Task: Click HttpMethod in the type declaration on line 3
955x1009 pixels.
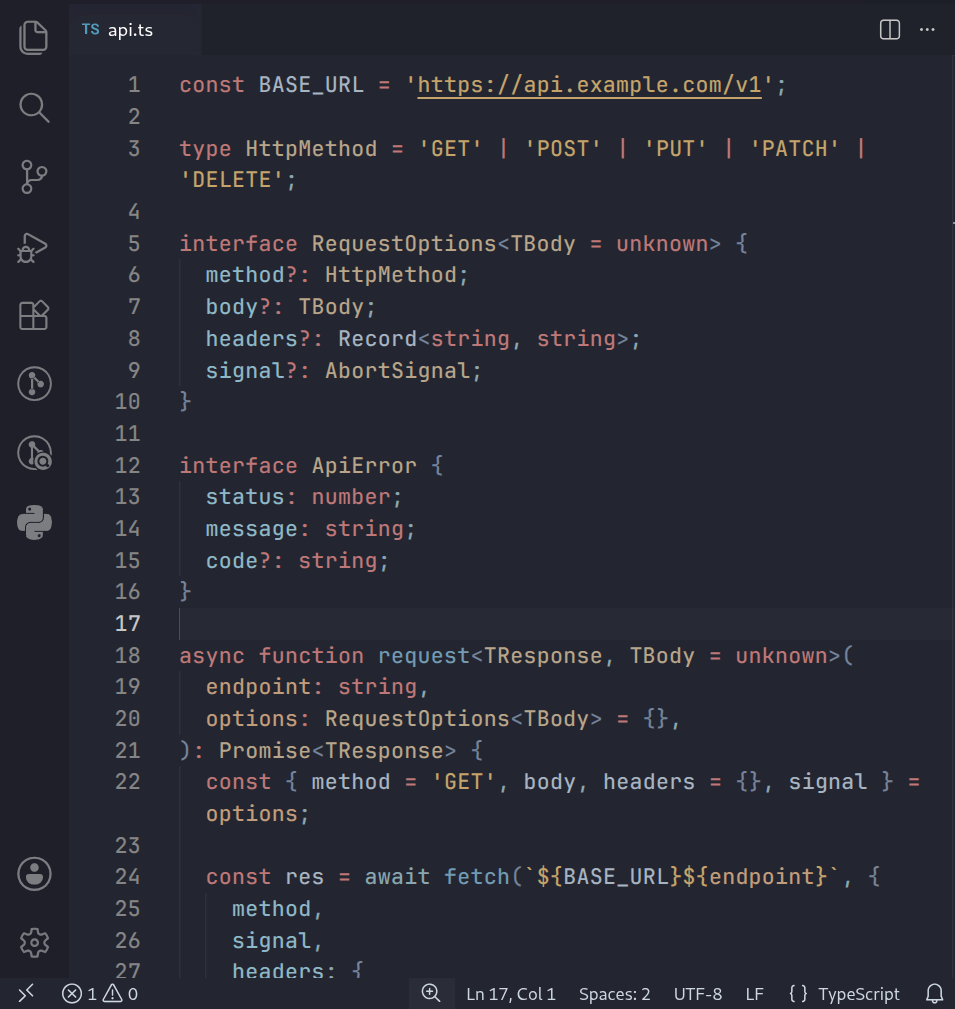Action: click(x=311, y=149)
